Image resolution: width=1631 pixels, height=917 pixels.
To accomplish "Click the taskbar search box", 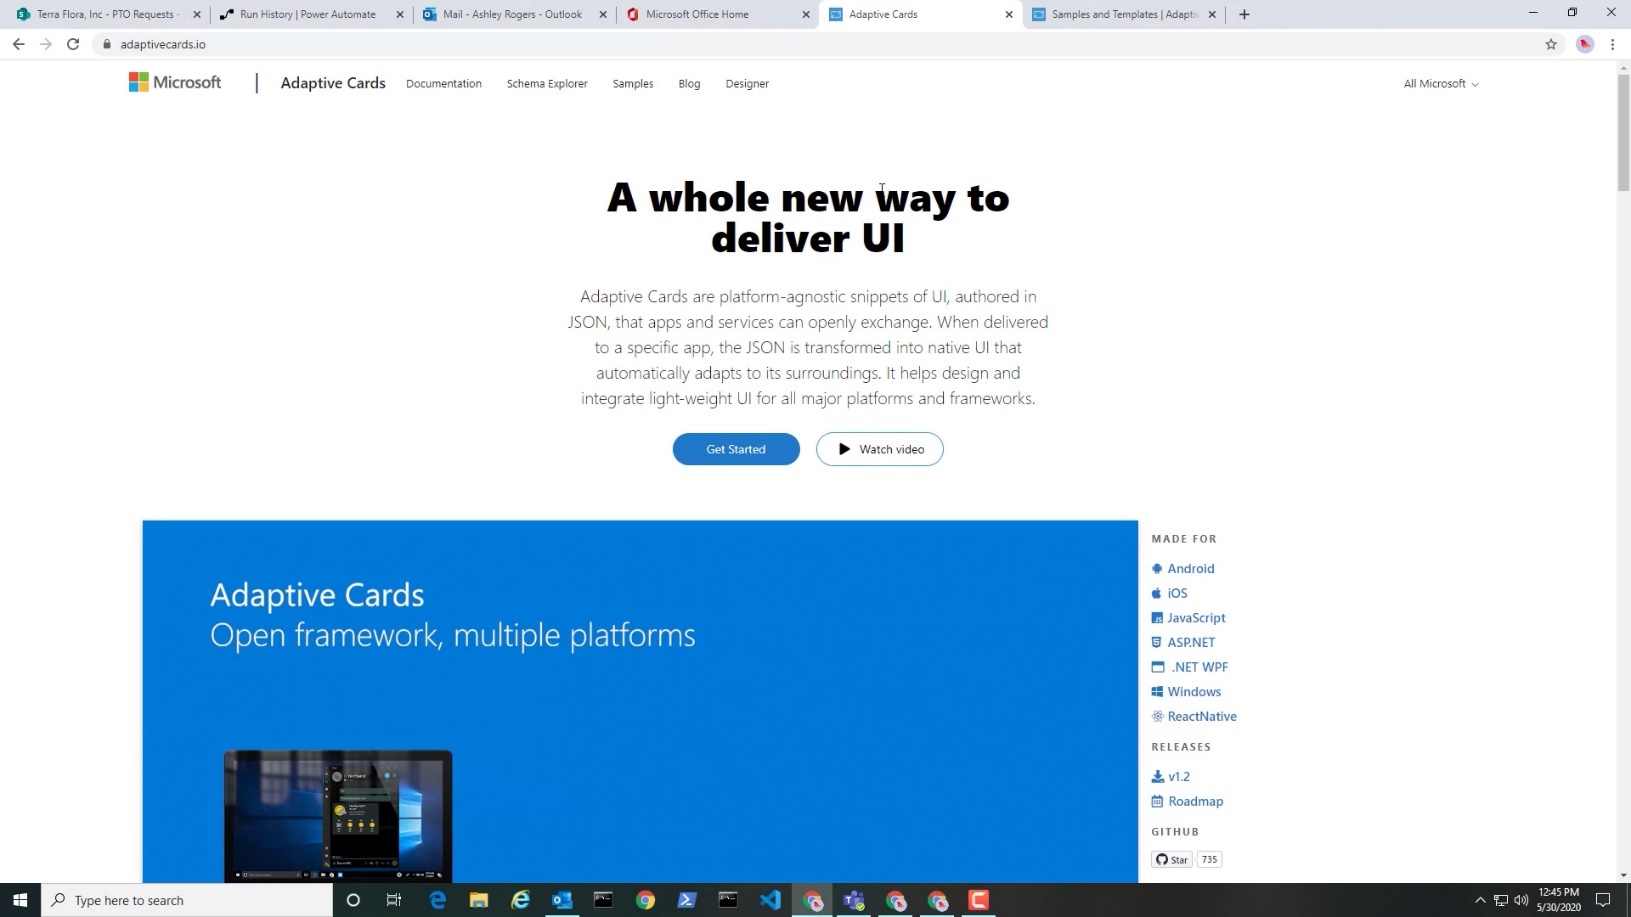I will (187, 900).
